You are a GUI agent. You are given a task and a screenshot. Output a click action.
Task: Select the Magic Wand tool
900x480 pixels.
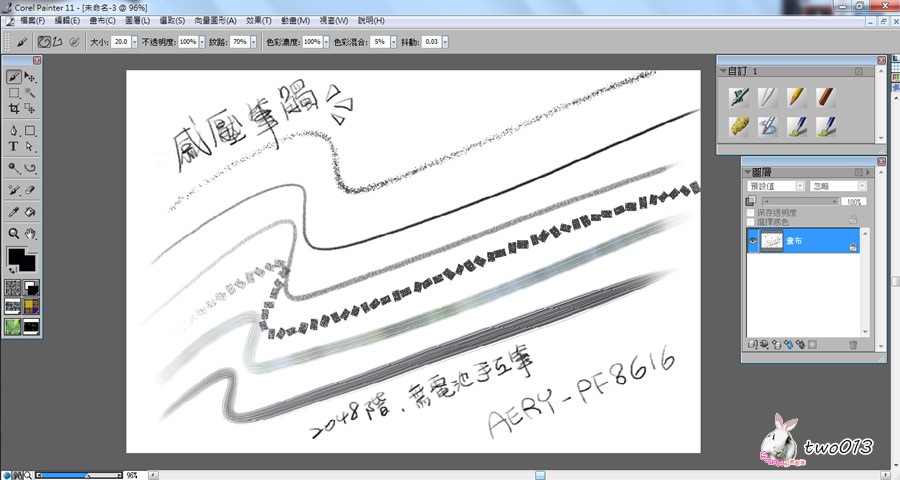click(30, 93)
